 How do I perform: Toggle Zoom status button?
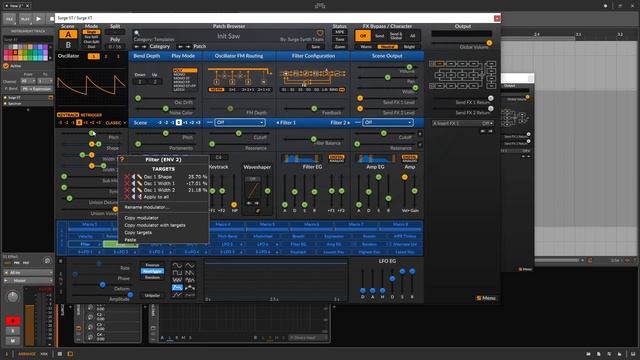click(x=340, y=47)
